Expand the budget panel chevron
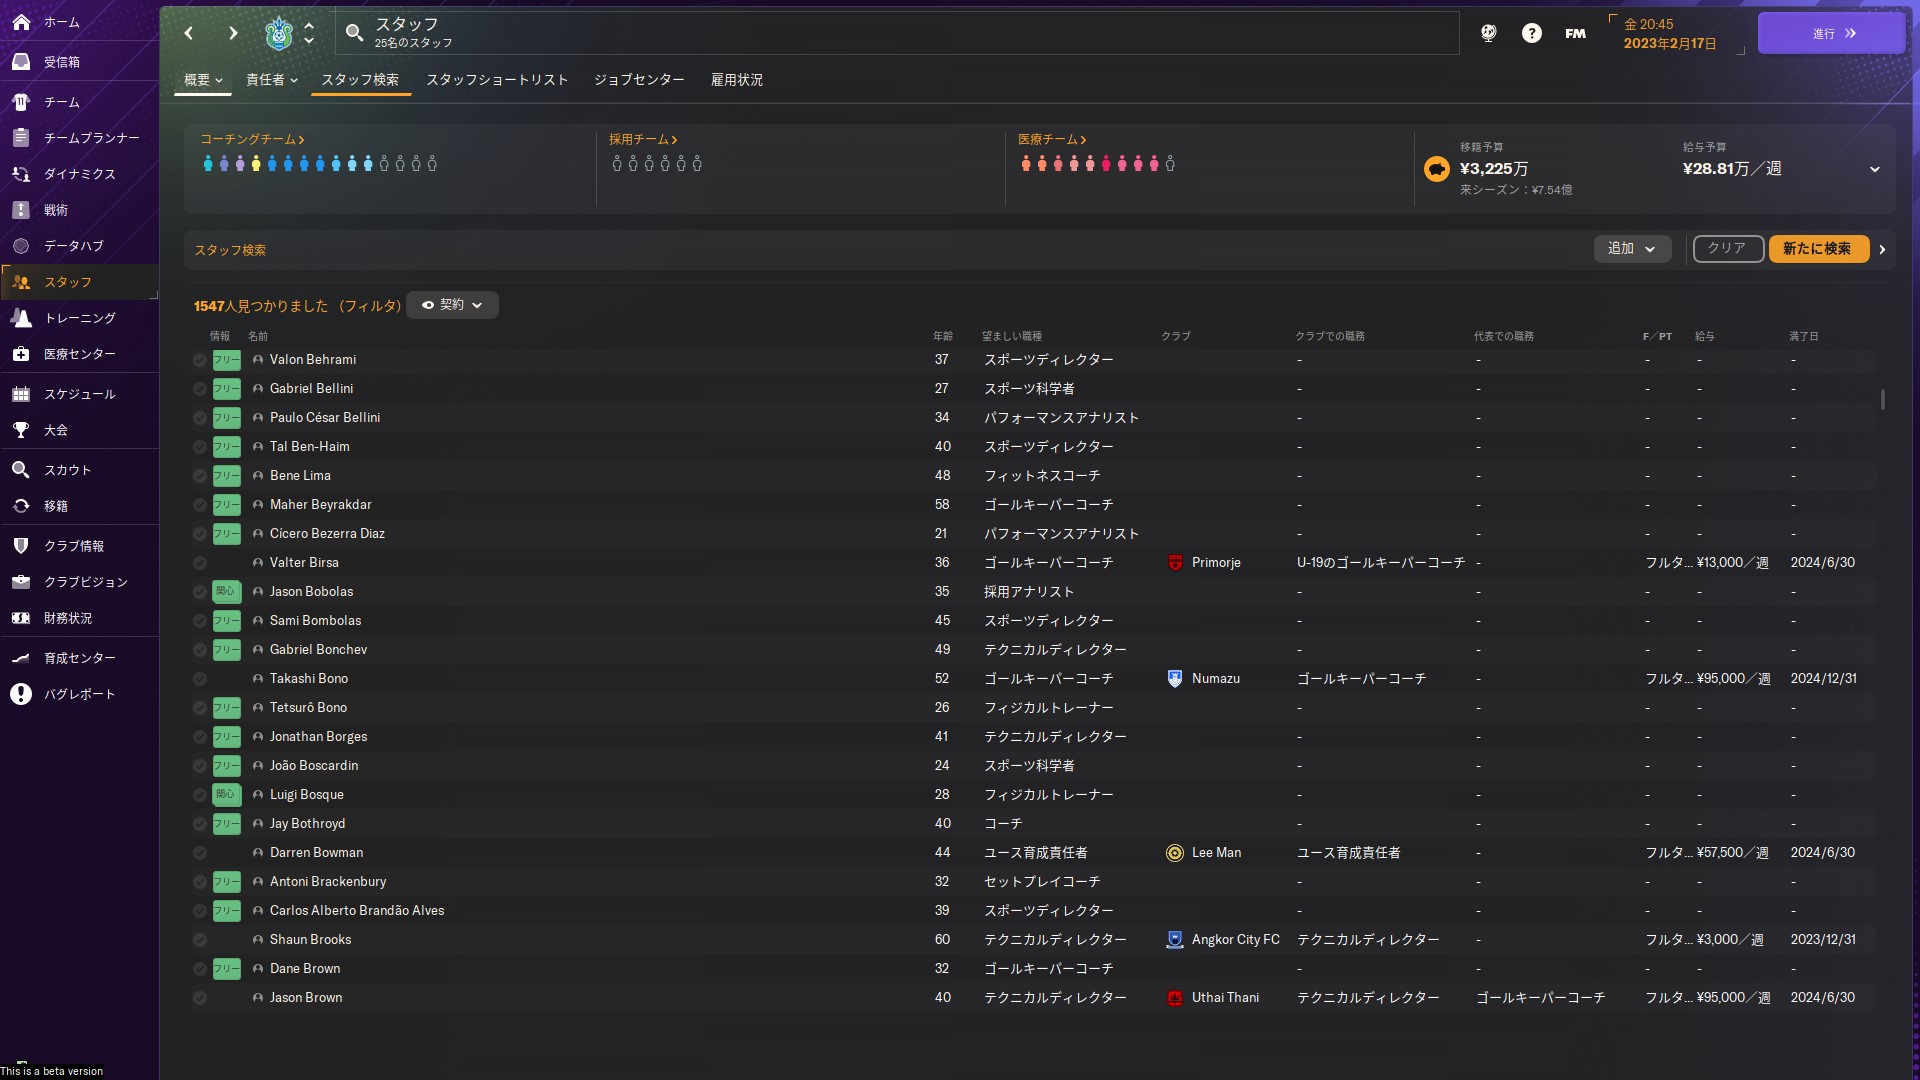The height and width of the screenshot is (1080, 1920). (1874, 169)
